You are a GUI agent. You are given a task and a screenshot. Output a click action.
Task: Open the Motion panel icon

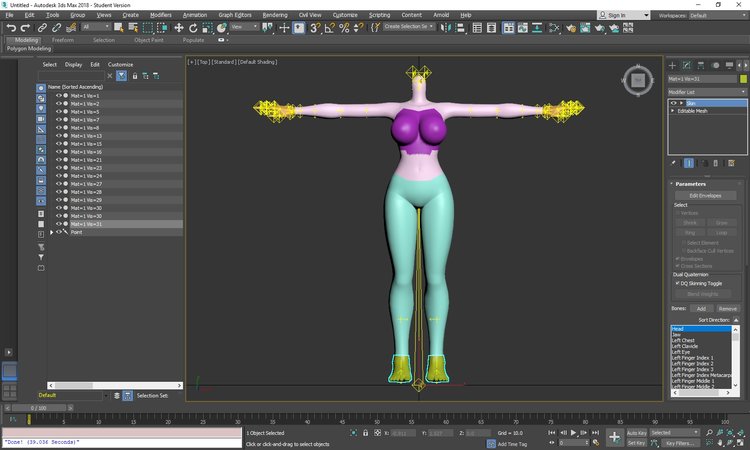click(716, 66)
